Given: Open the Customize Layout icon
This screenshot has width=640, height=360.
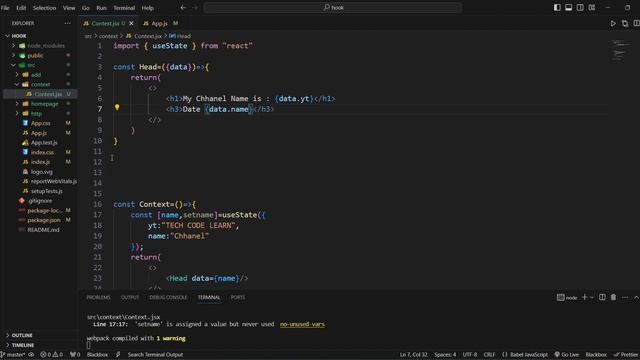Looking at the screenshot, I should pos(591,7).
